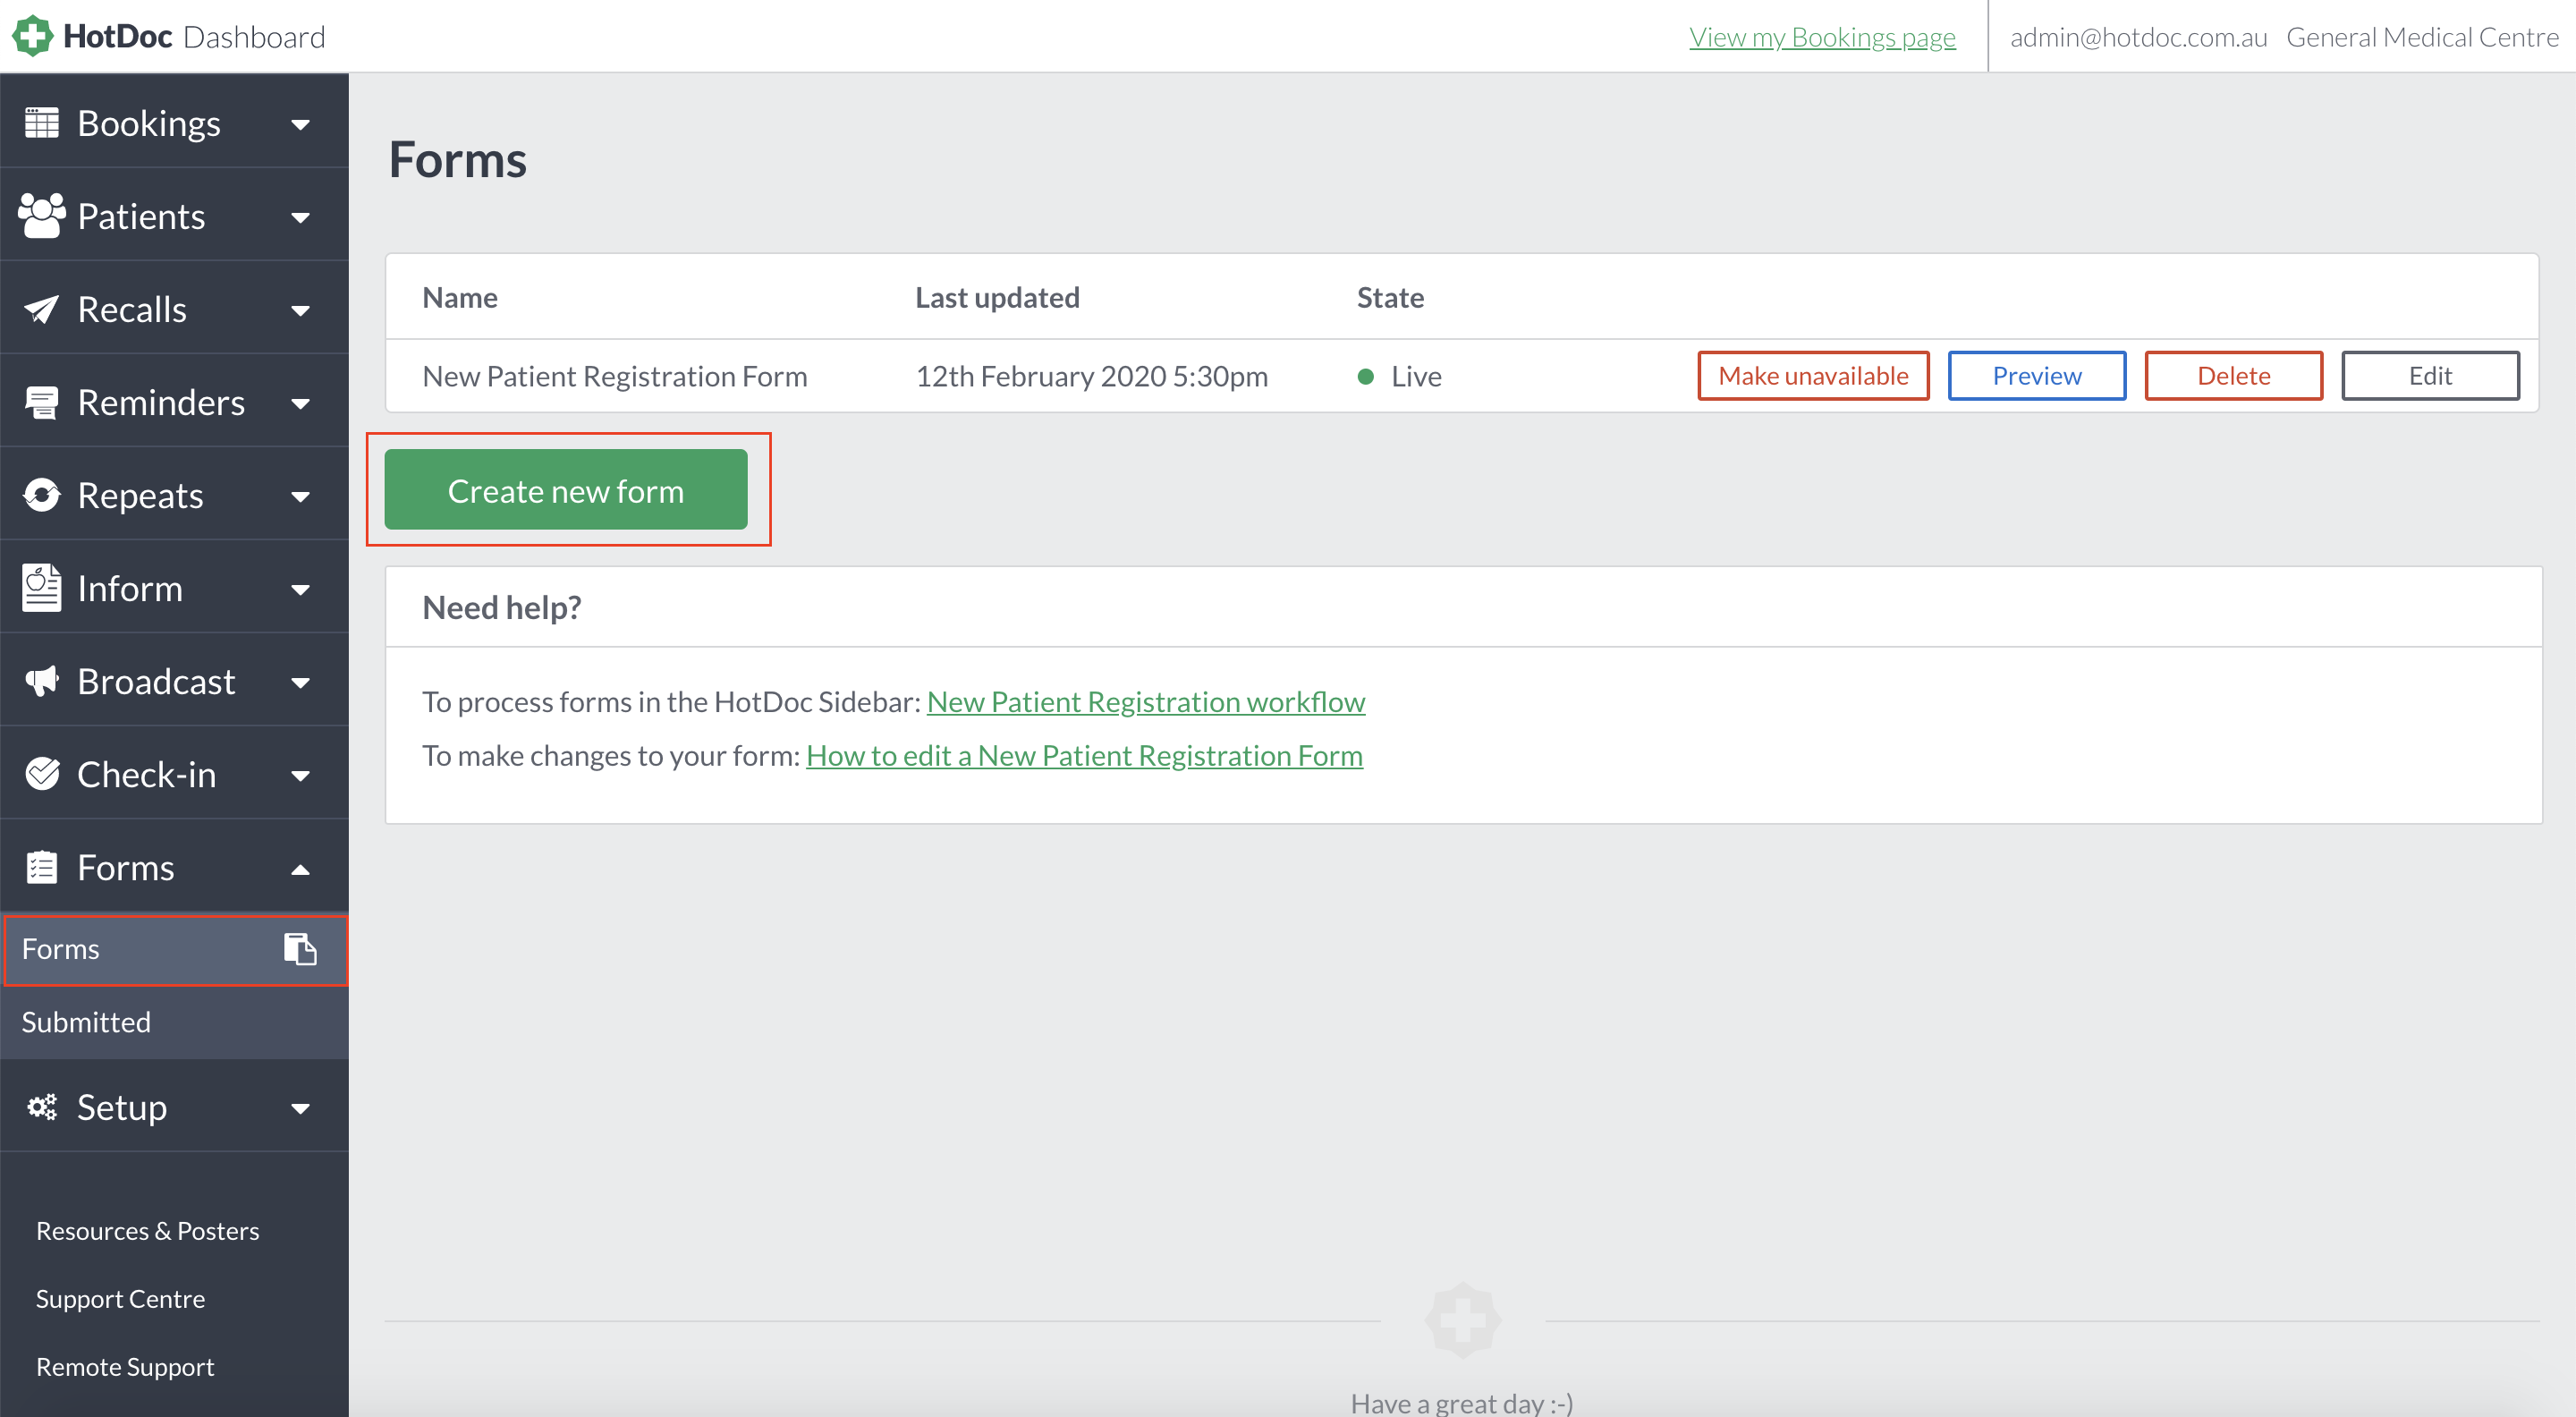The width and height of the screenshot is (2576, 1417).
Task: Expand the Reminders menu arrow
Action: pyautogui.click(x=300, y=404)
